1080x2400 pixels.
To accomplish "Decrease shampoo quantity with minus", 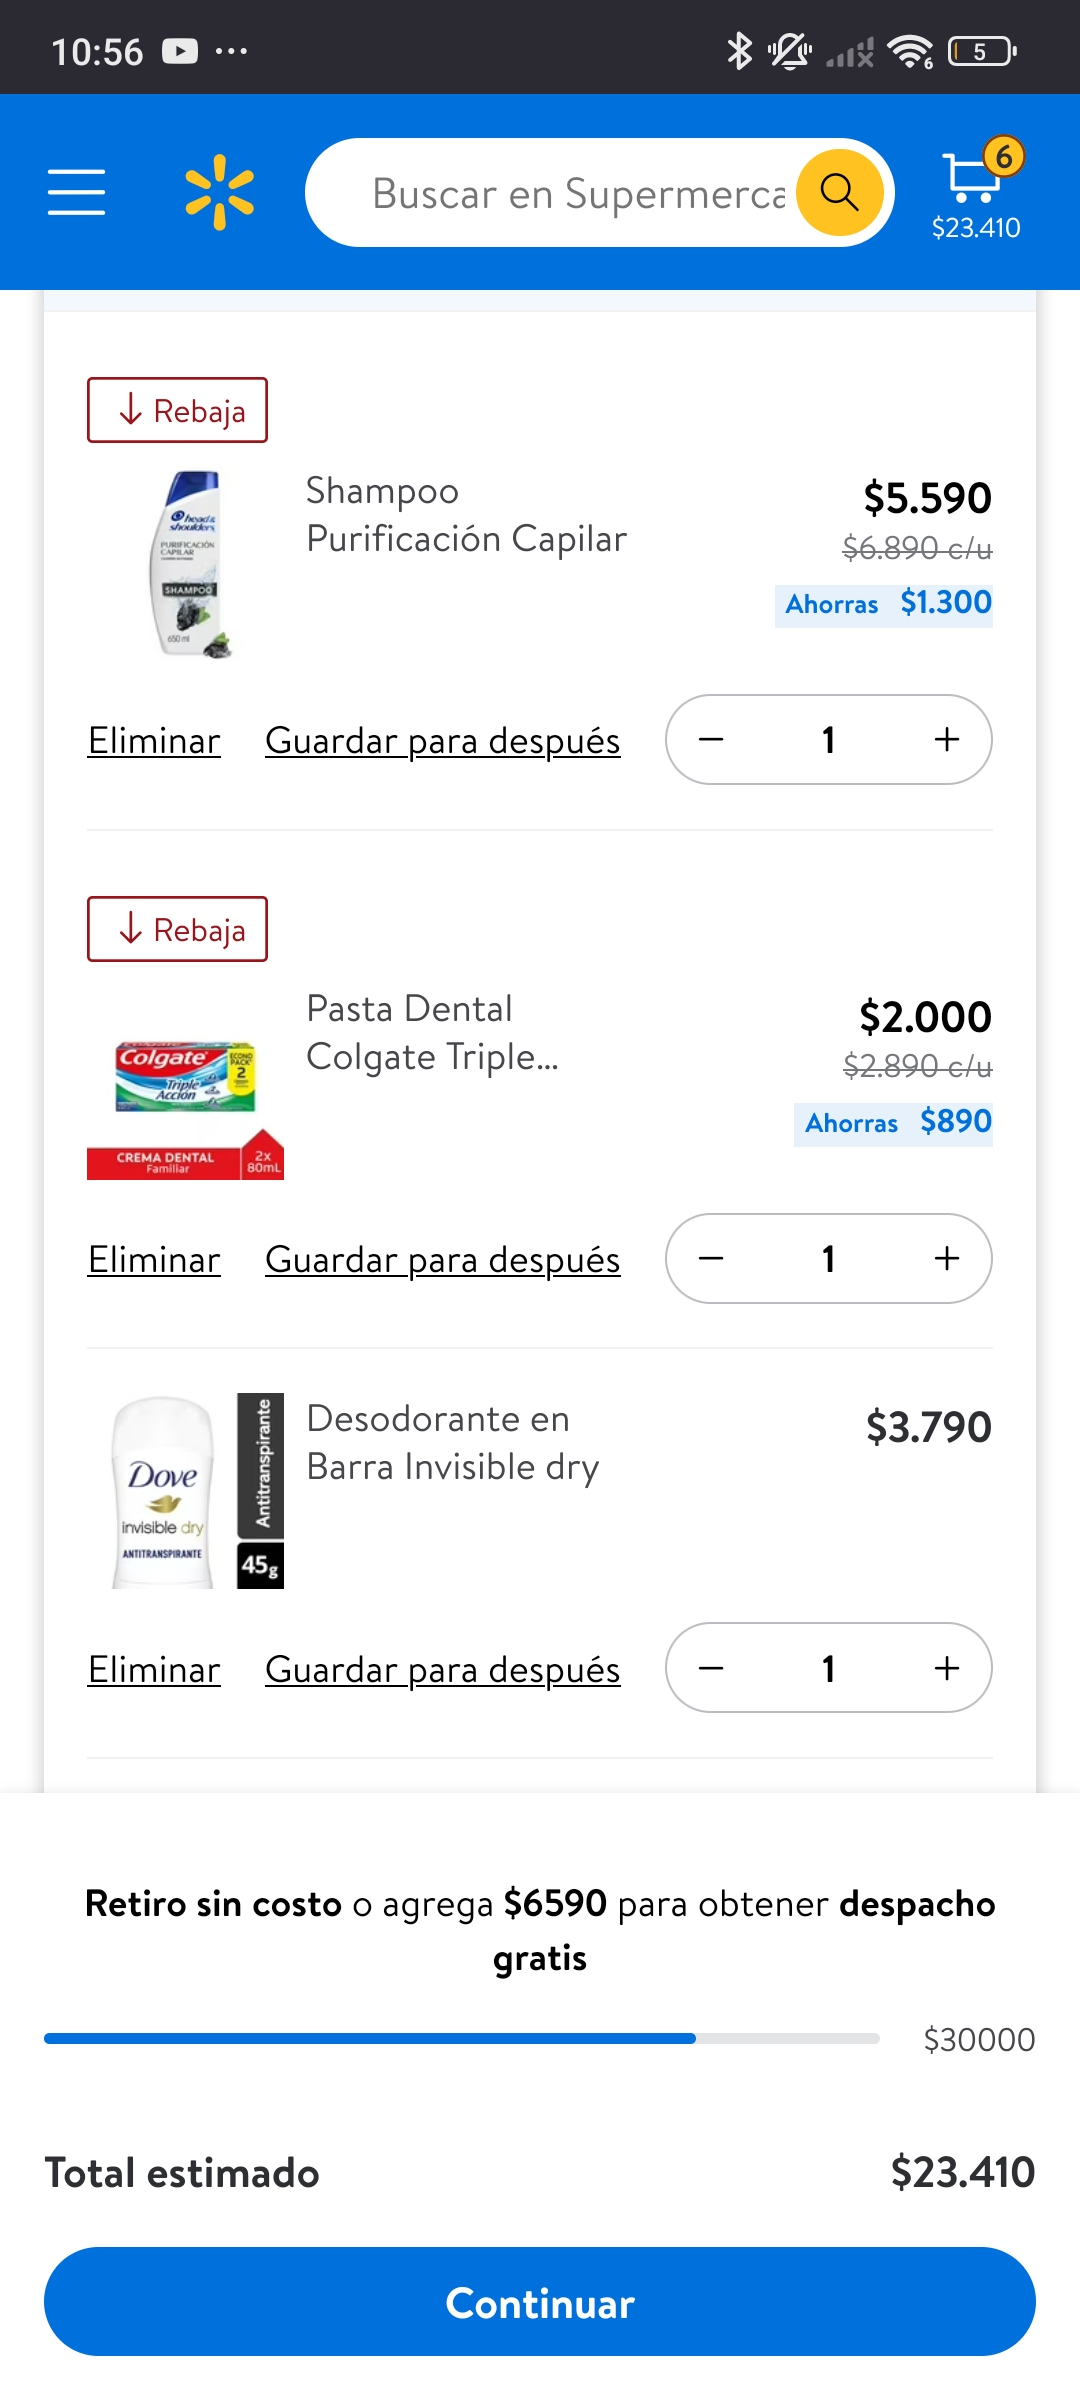I will click(x=711, y=740).
